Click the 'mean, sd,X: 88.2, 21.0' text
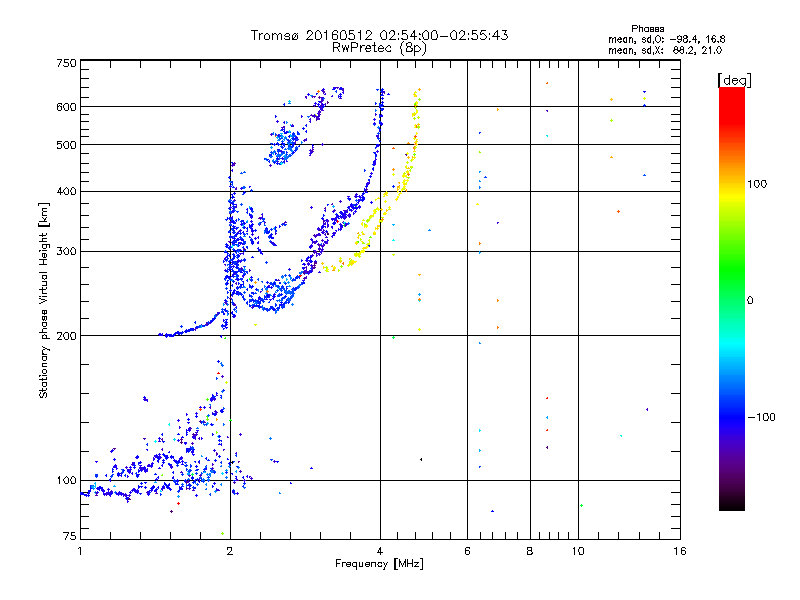This screenshot has width=800, height=600. coord(665,50)
